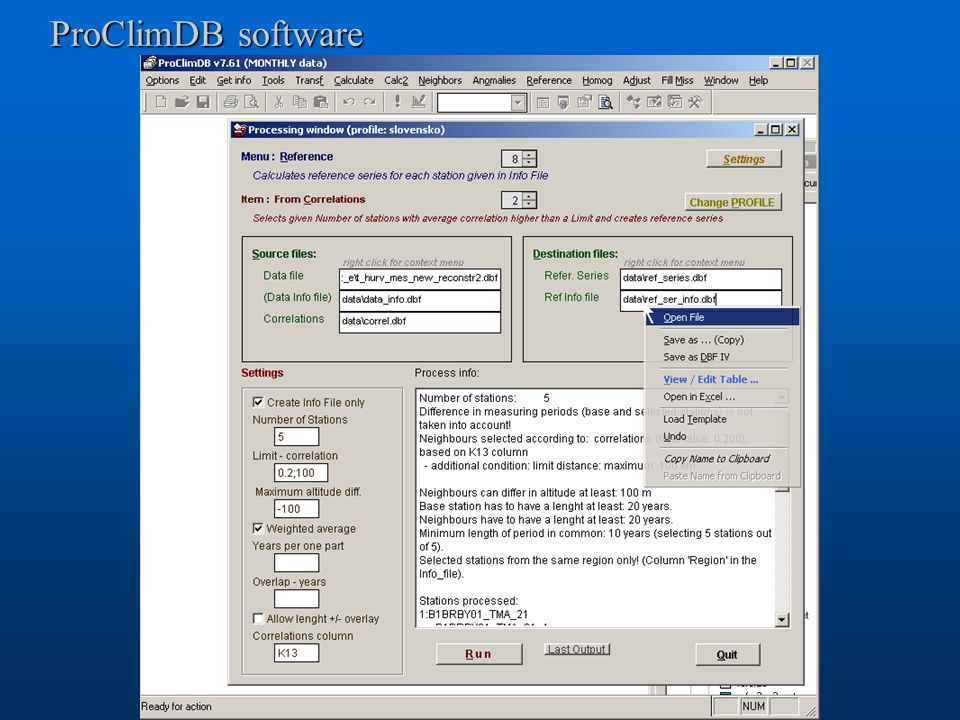The height and width of the screenshot is (720, 960).
Task: Click the Processing window title icon
Action: 239,129
